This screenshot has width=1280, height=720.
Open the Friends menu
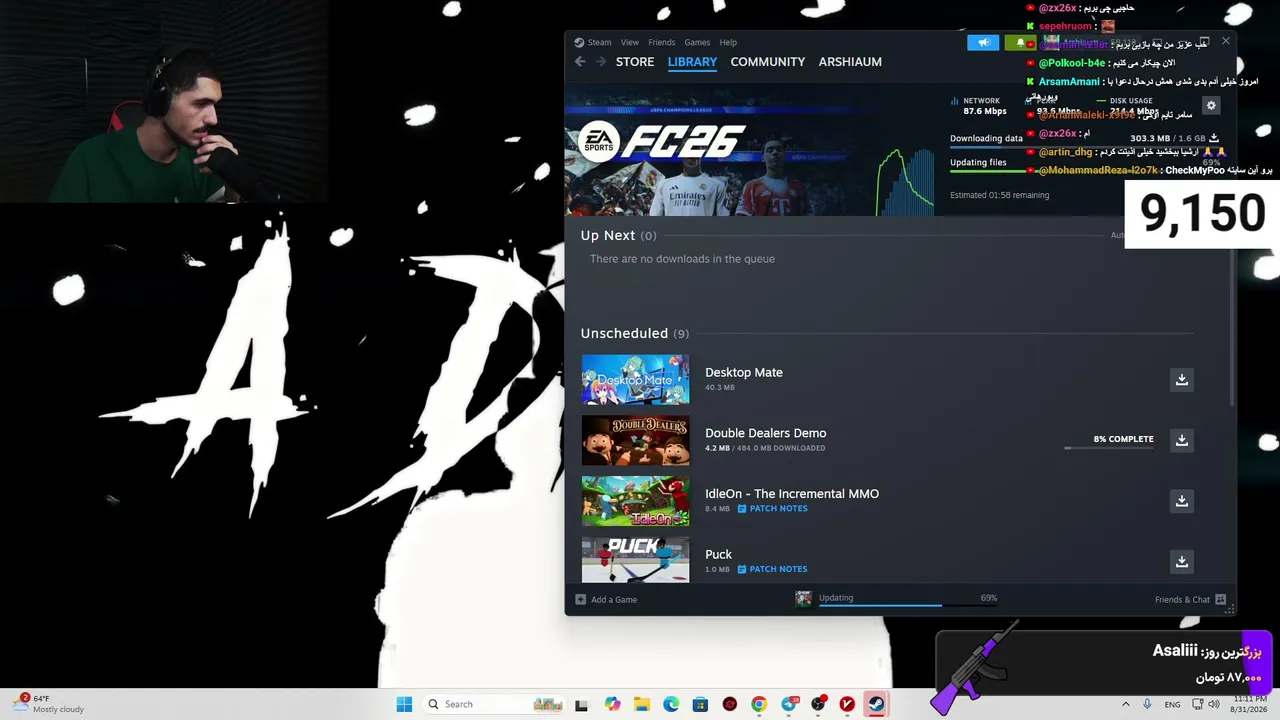point(662,42)
